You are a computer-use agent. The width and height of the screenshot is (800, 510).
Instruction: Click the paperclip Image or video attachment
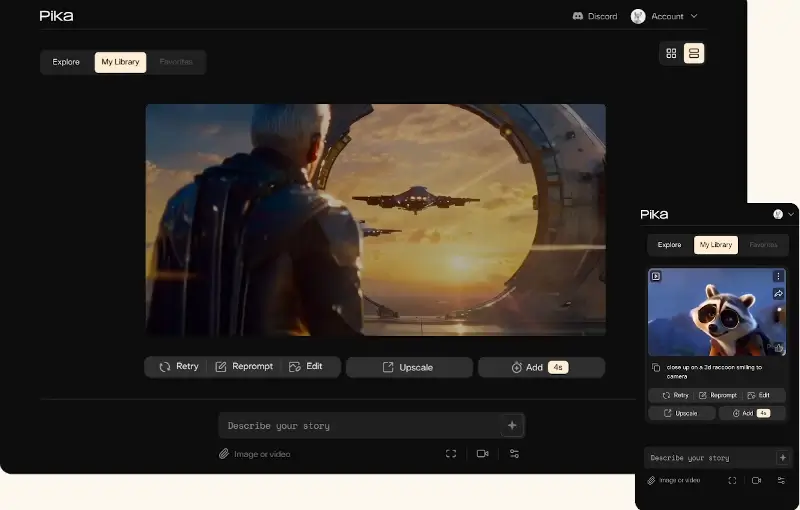point(255,454)
